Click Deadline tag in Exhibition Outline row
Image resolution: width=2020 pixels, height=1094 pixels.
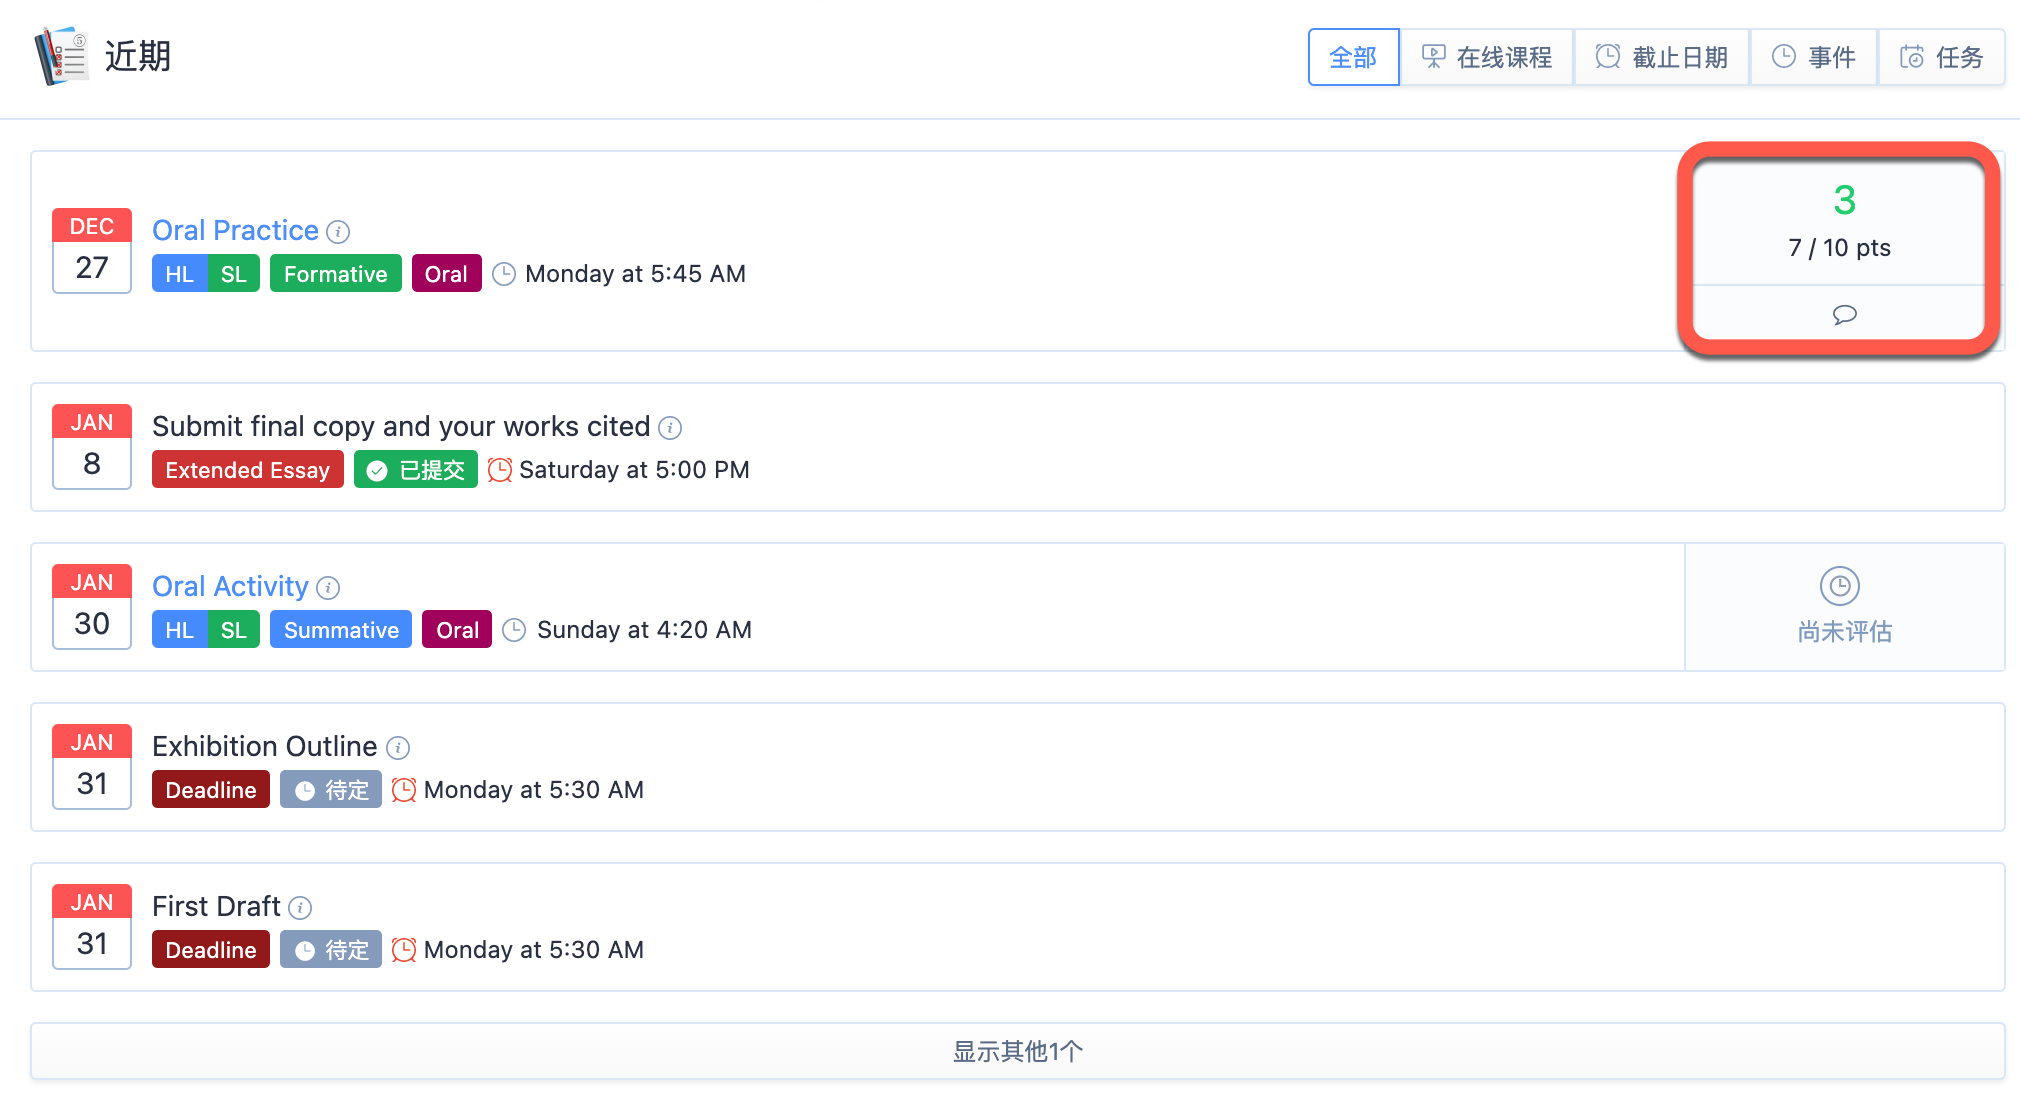pyautogui.click(x=210, y=790)
